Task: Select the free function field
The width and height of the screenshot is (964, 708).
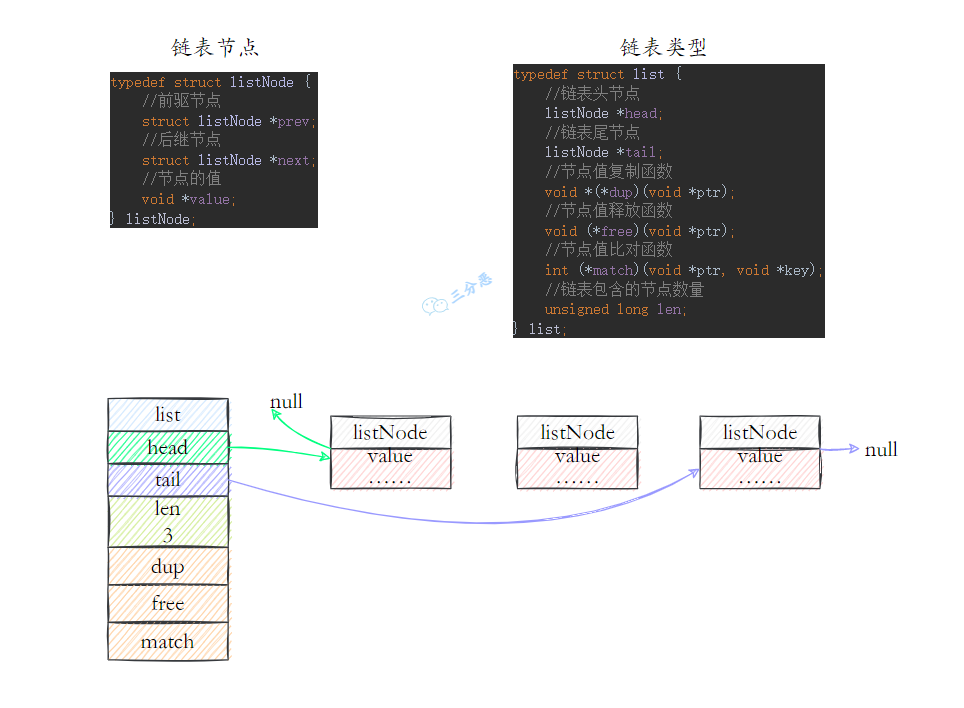Action: click(167, 603)
